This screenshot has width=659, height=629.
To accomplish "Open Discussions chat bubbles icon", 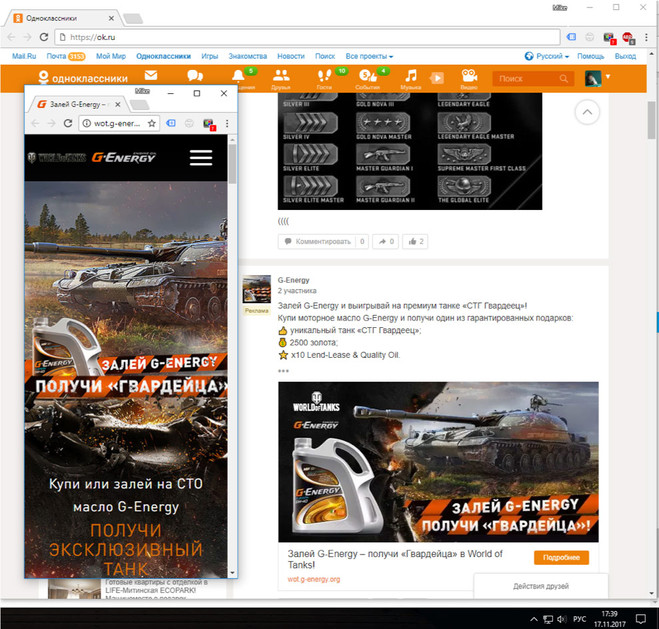I will (x=195, y=76).
